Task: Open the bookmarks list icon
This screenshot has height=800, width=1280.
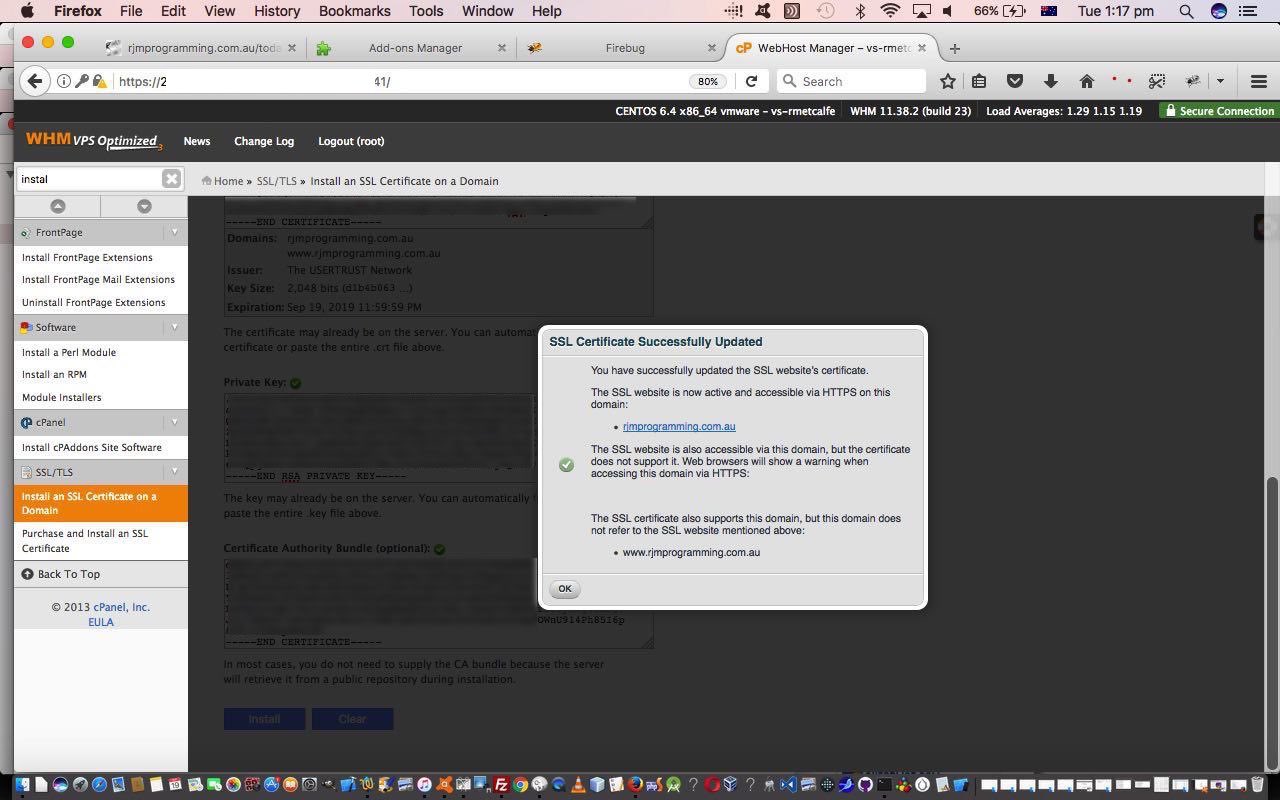Action: [980, 81]
